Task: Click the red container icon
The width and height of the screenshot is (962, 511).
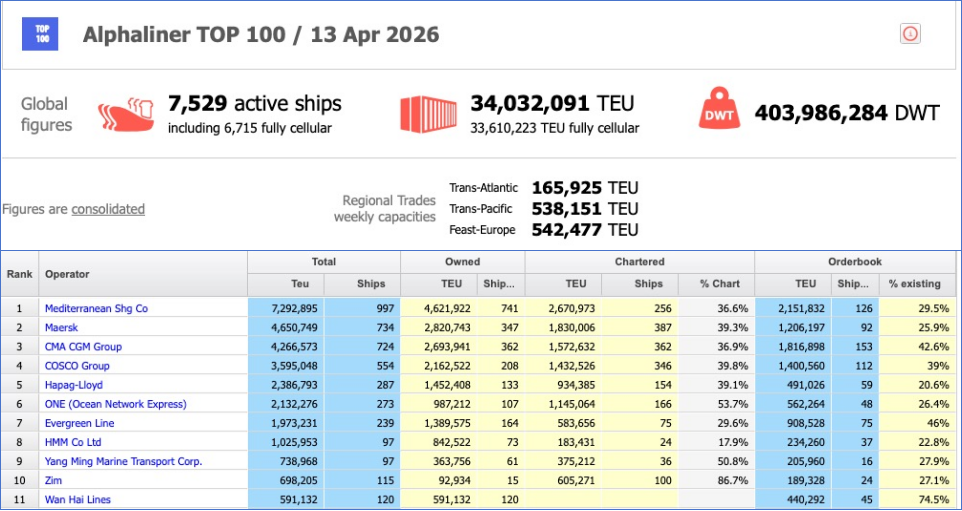Action: 428,114
